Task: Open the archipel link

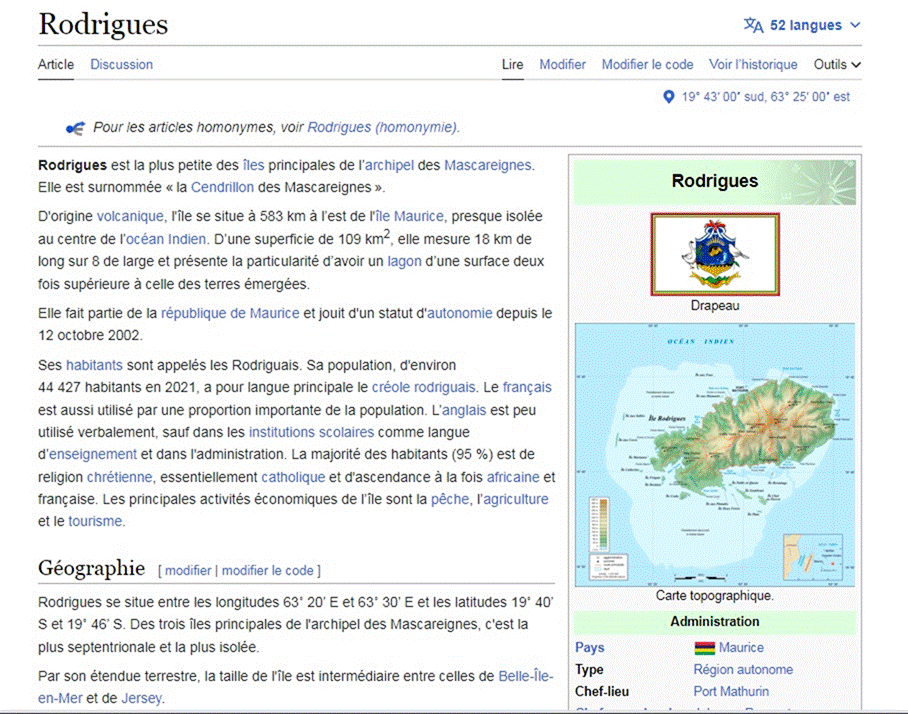Action: [389, 165]
